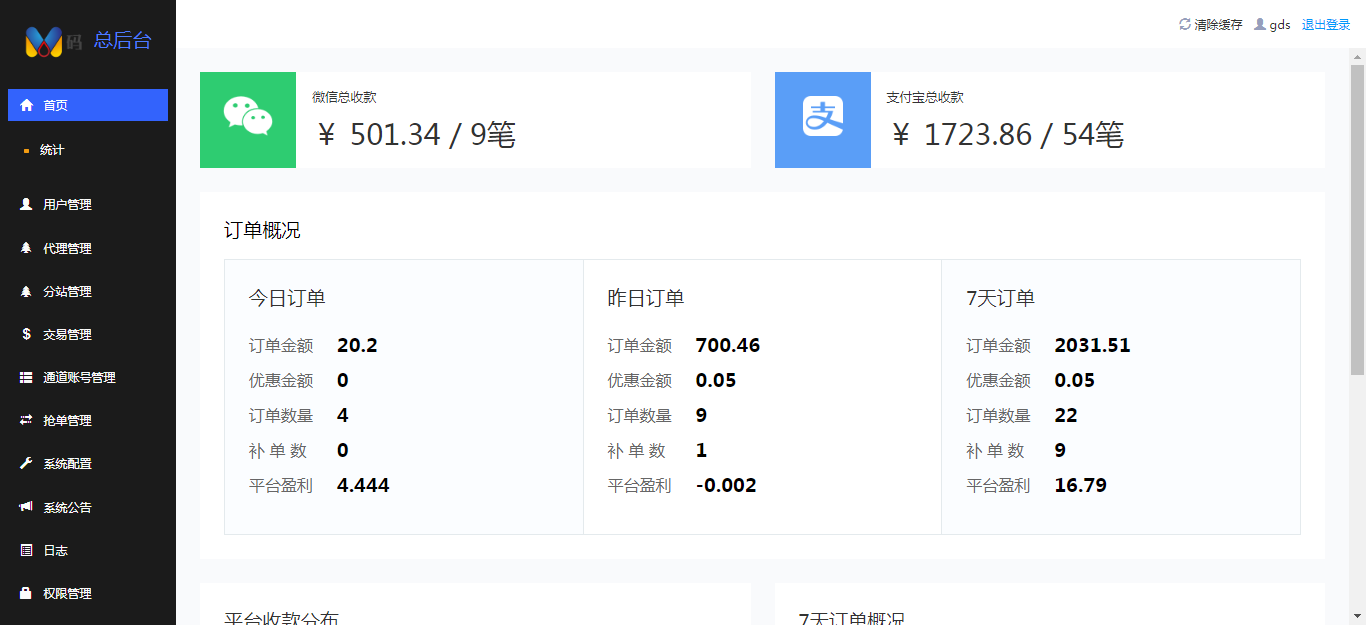Click the lock icon beside 权限管理
This screenshot has width=1366, height=625.
(x=27, y=593)
